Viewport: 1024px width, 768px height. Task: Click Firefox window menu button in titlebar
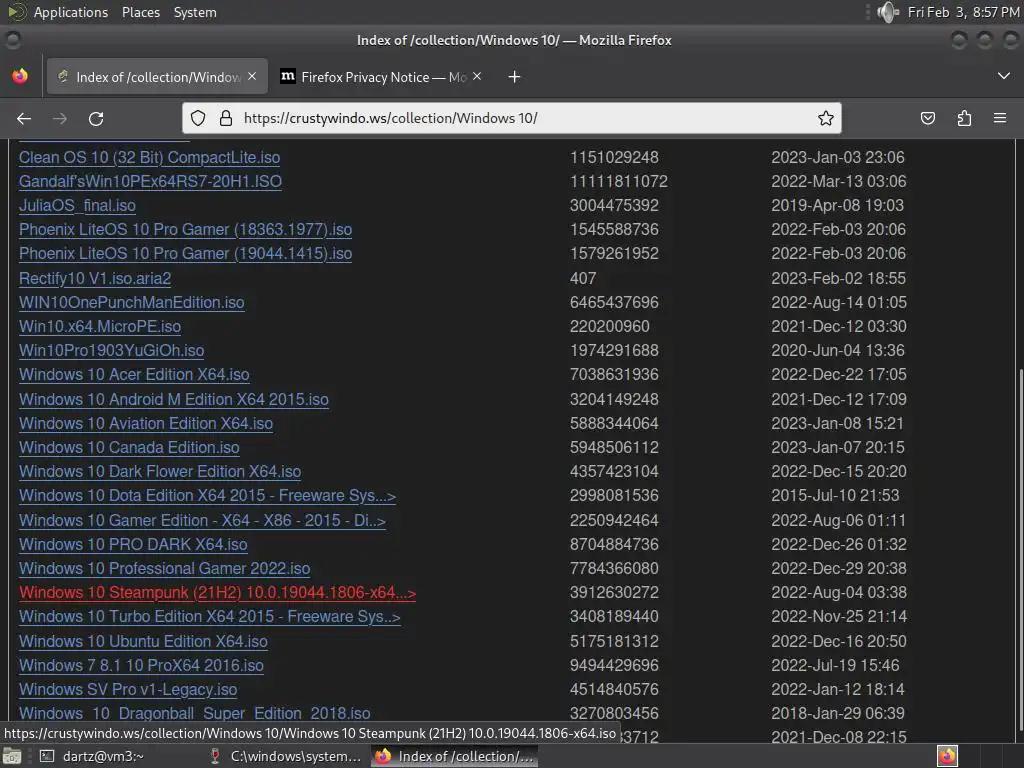pos(12,40)
